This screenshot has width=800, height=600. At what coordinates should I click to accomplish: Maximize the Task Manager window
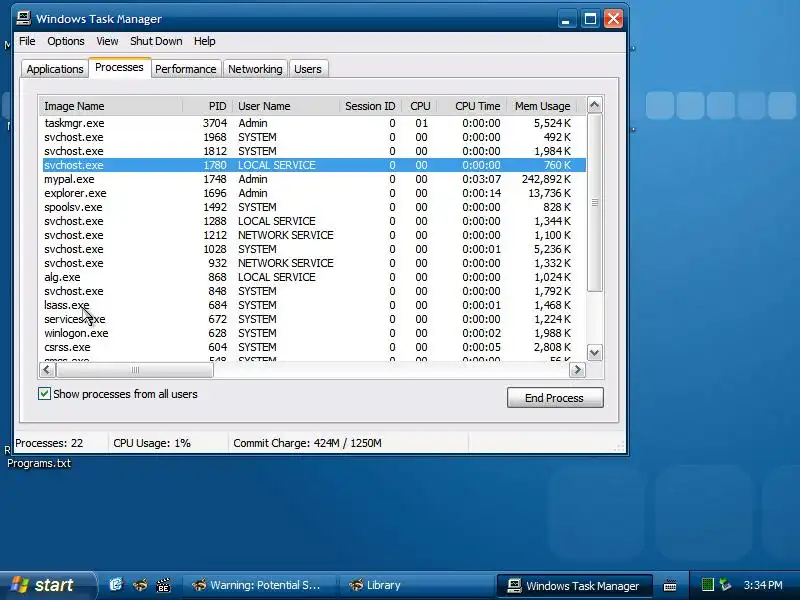(590, 19)
